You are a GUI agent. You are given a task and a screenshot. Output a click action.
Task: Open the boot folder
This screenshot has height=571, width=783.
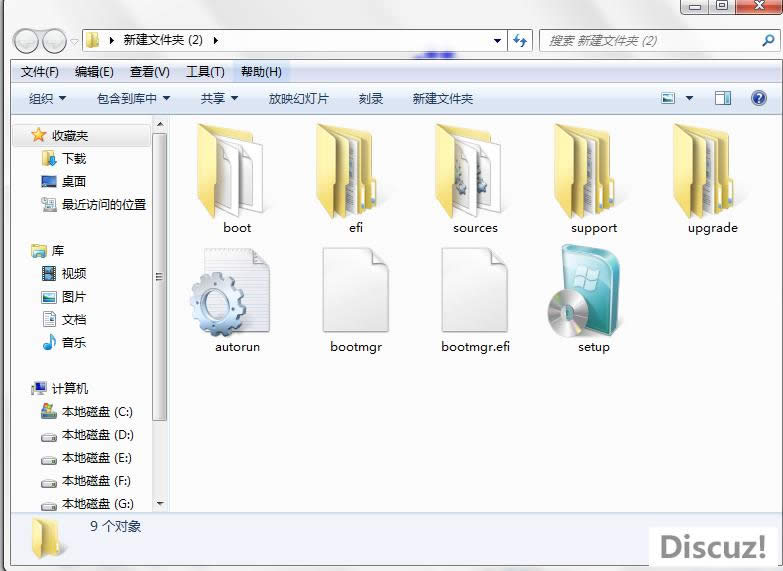(231, 179)
